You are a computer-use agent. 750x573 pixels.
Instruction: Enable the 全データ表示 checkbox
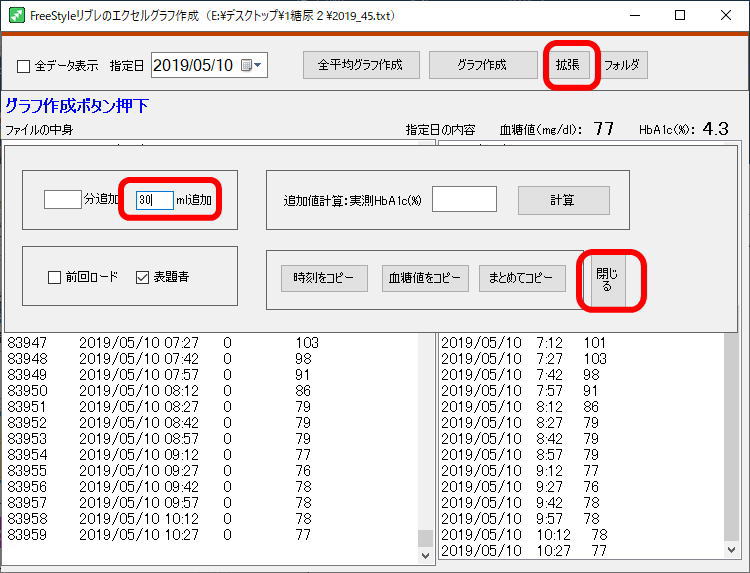(x=24, y=66)
